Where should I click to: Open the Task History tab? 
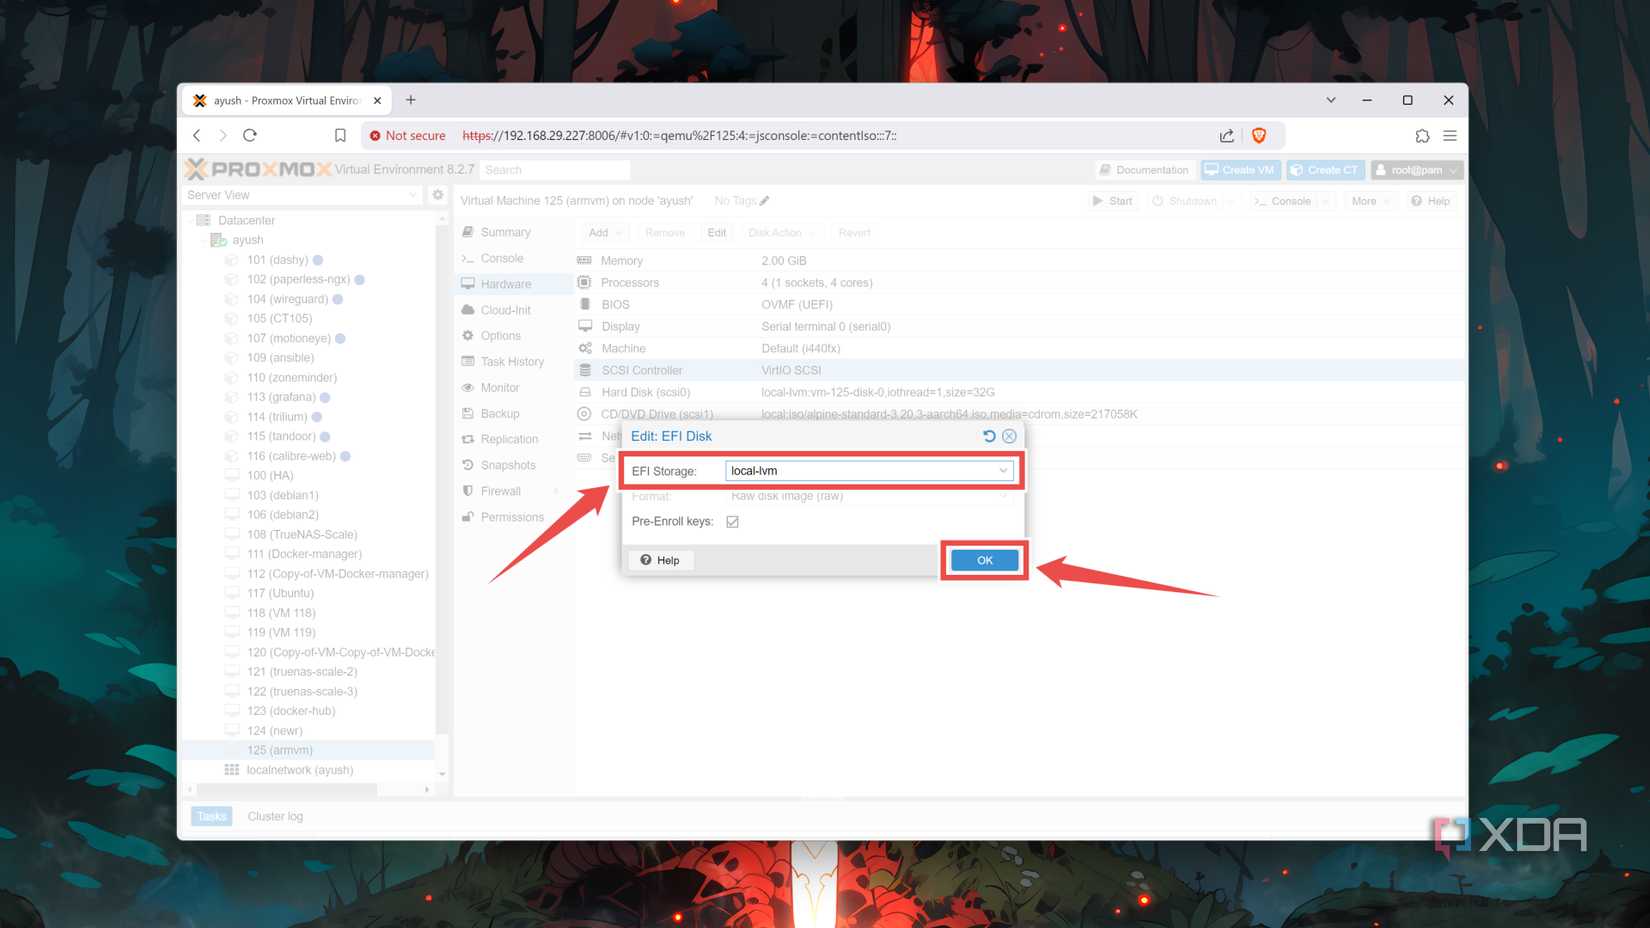pos(512,362)
